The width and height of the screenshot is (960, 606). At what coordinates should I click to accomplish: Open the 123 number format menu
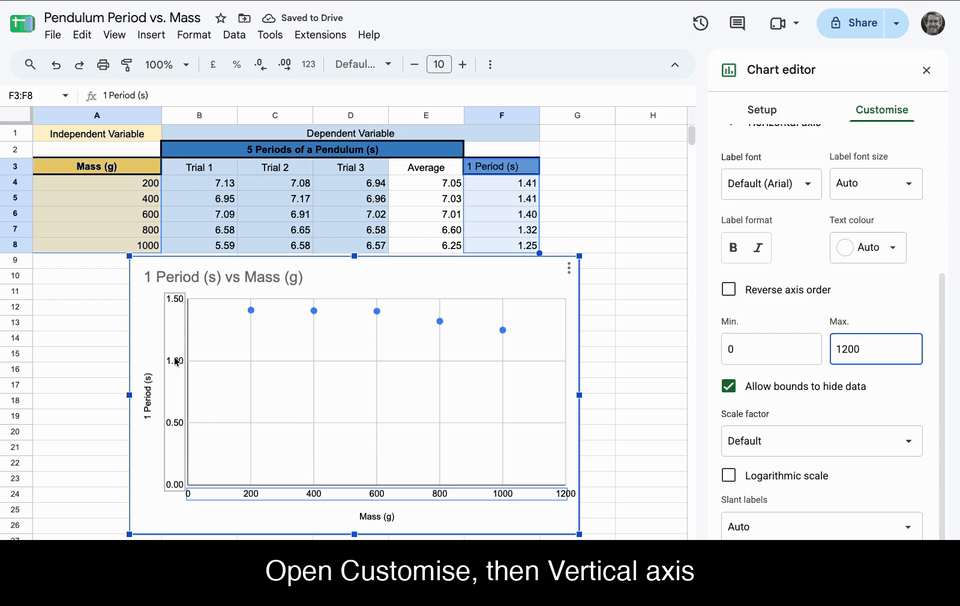point(309,64)
